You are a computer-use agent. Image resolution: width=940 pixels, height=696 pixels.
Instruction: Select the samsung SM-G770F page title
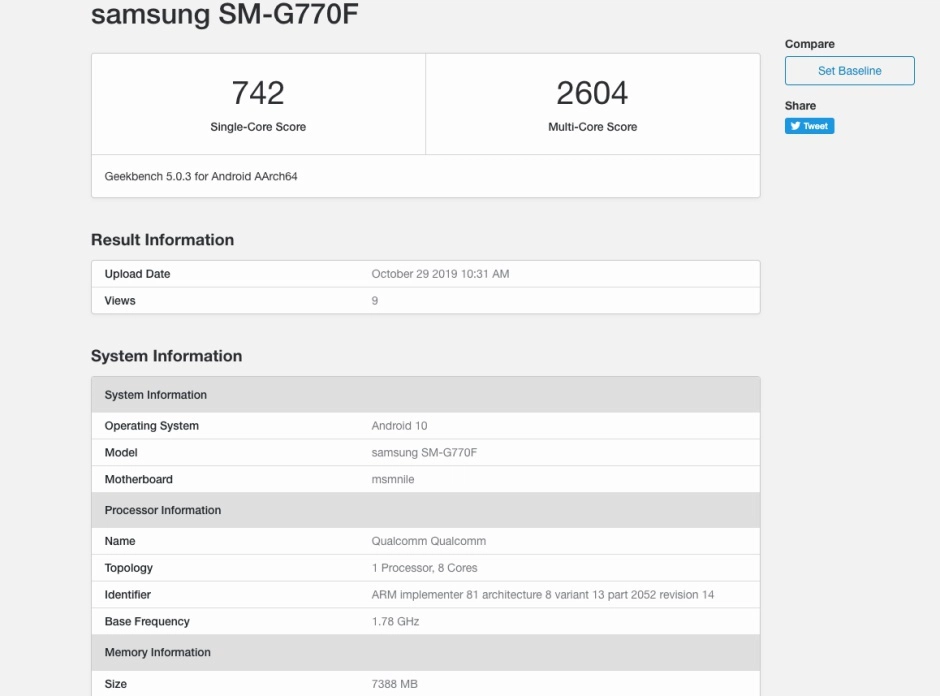(x=224, y=15)
